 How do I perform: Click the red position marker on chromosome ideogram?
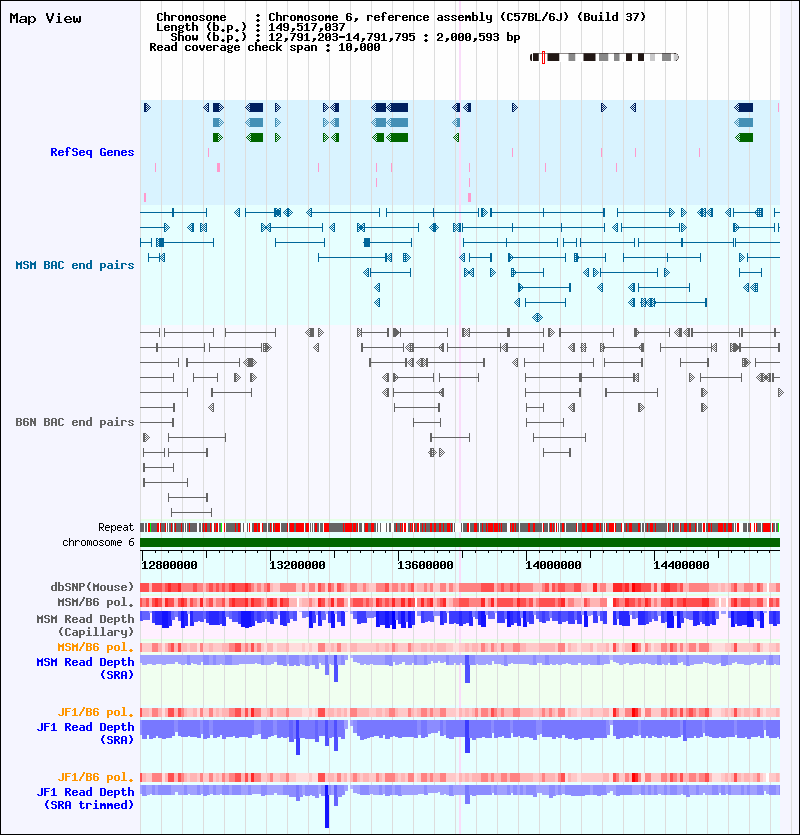[543, 58]
